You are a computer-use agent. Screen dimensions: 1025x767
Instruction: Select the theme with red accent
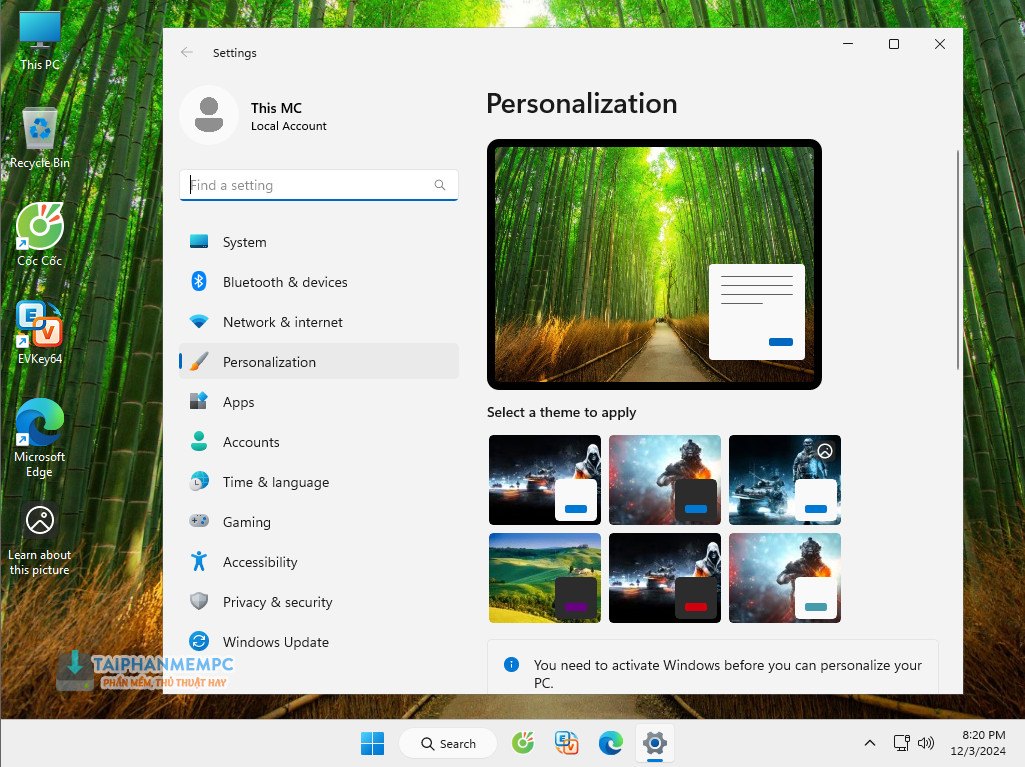pos(665,578)
